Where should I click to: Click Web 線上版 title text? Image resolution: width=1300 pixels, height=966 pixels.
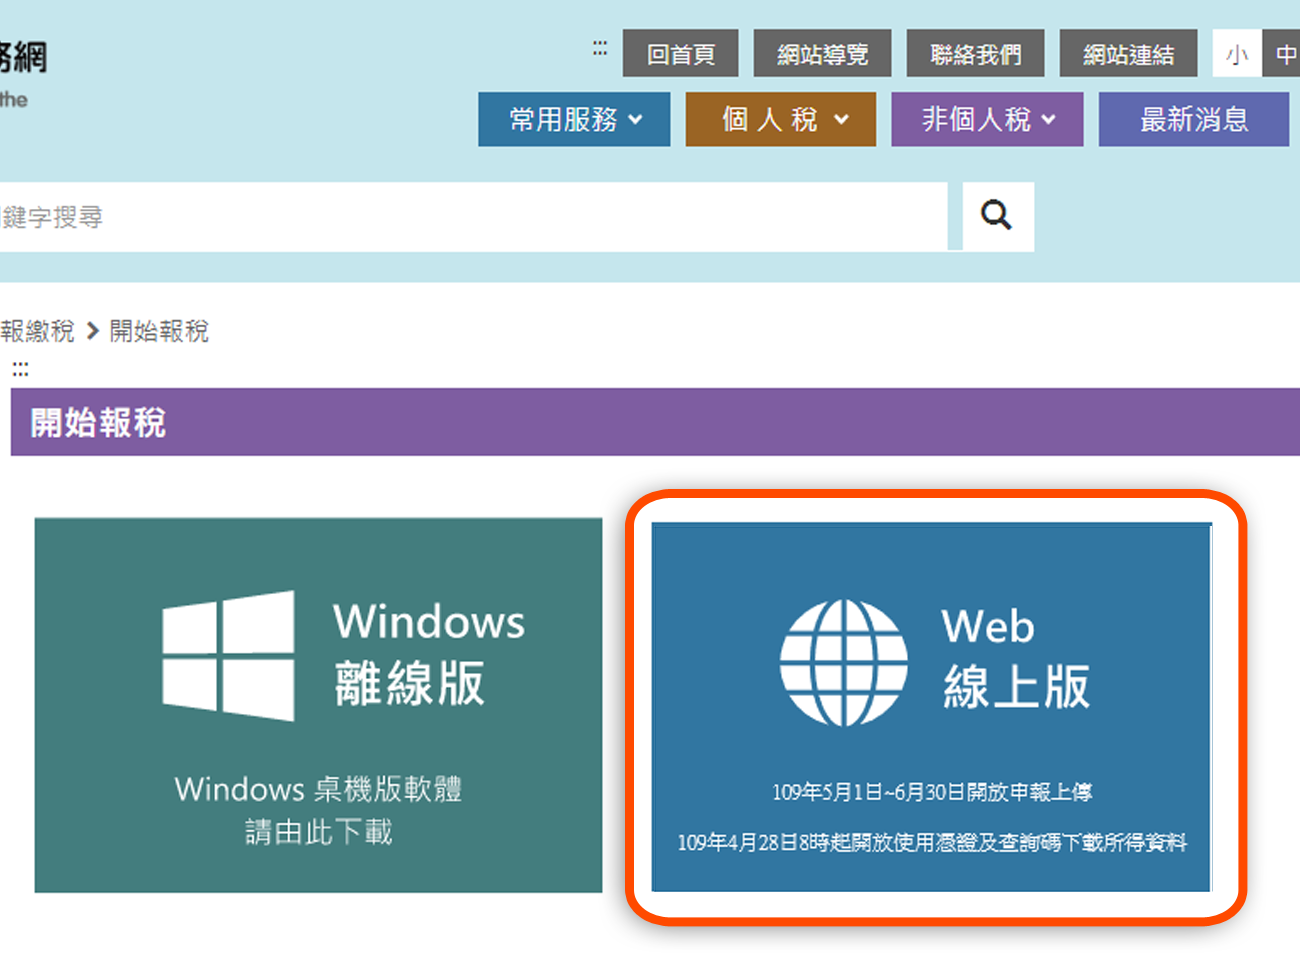click(x=1015, y=658)
